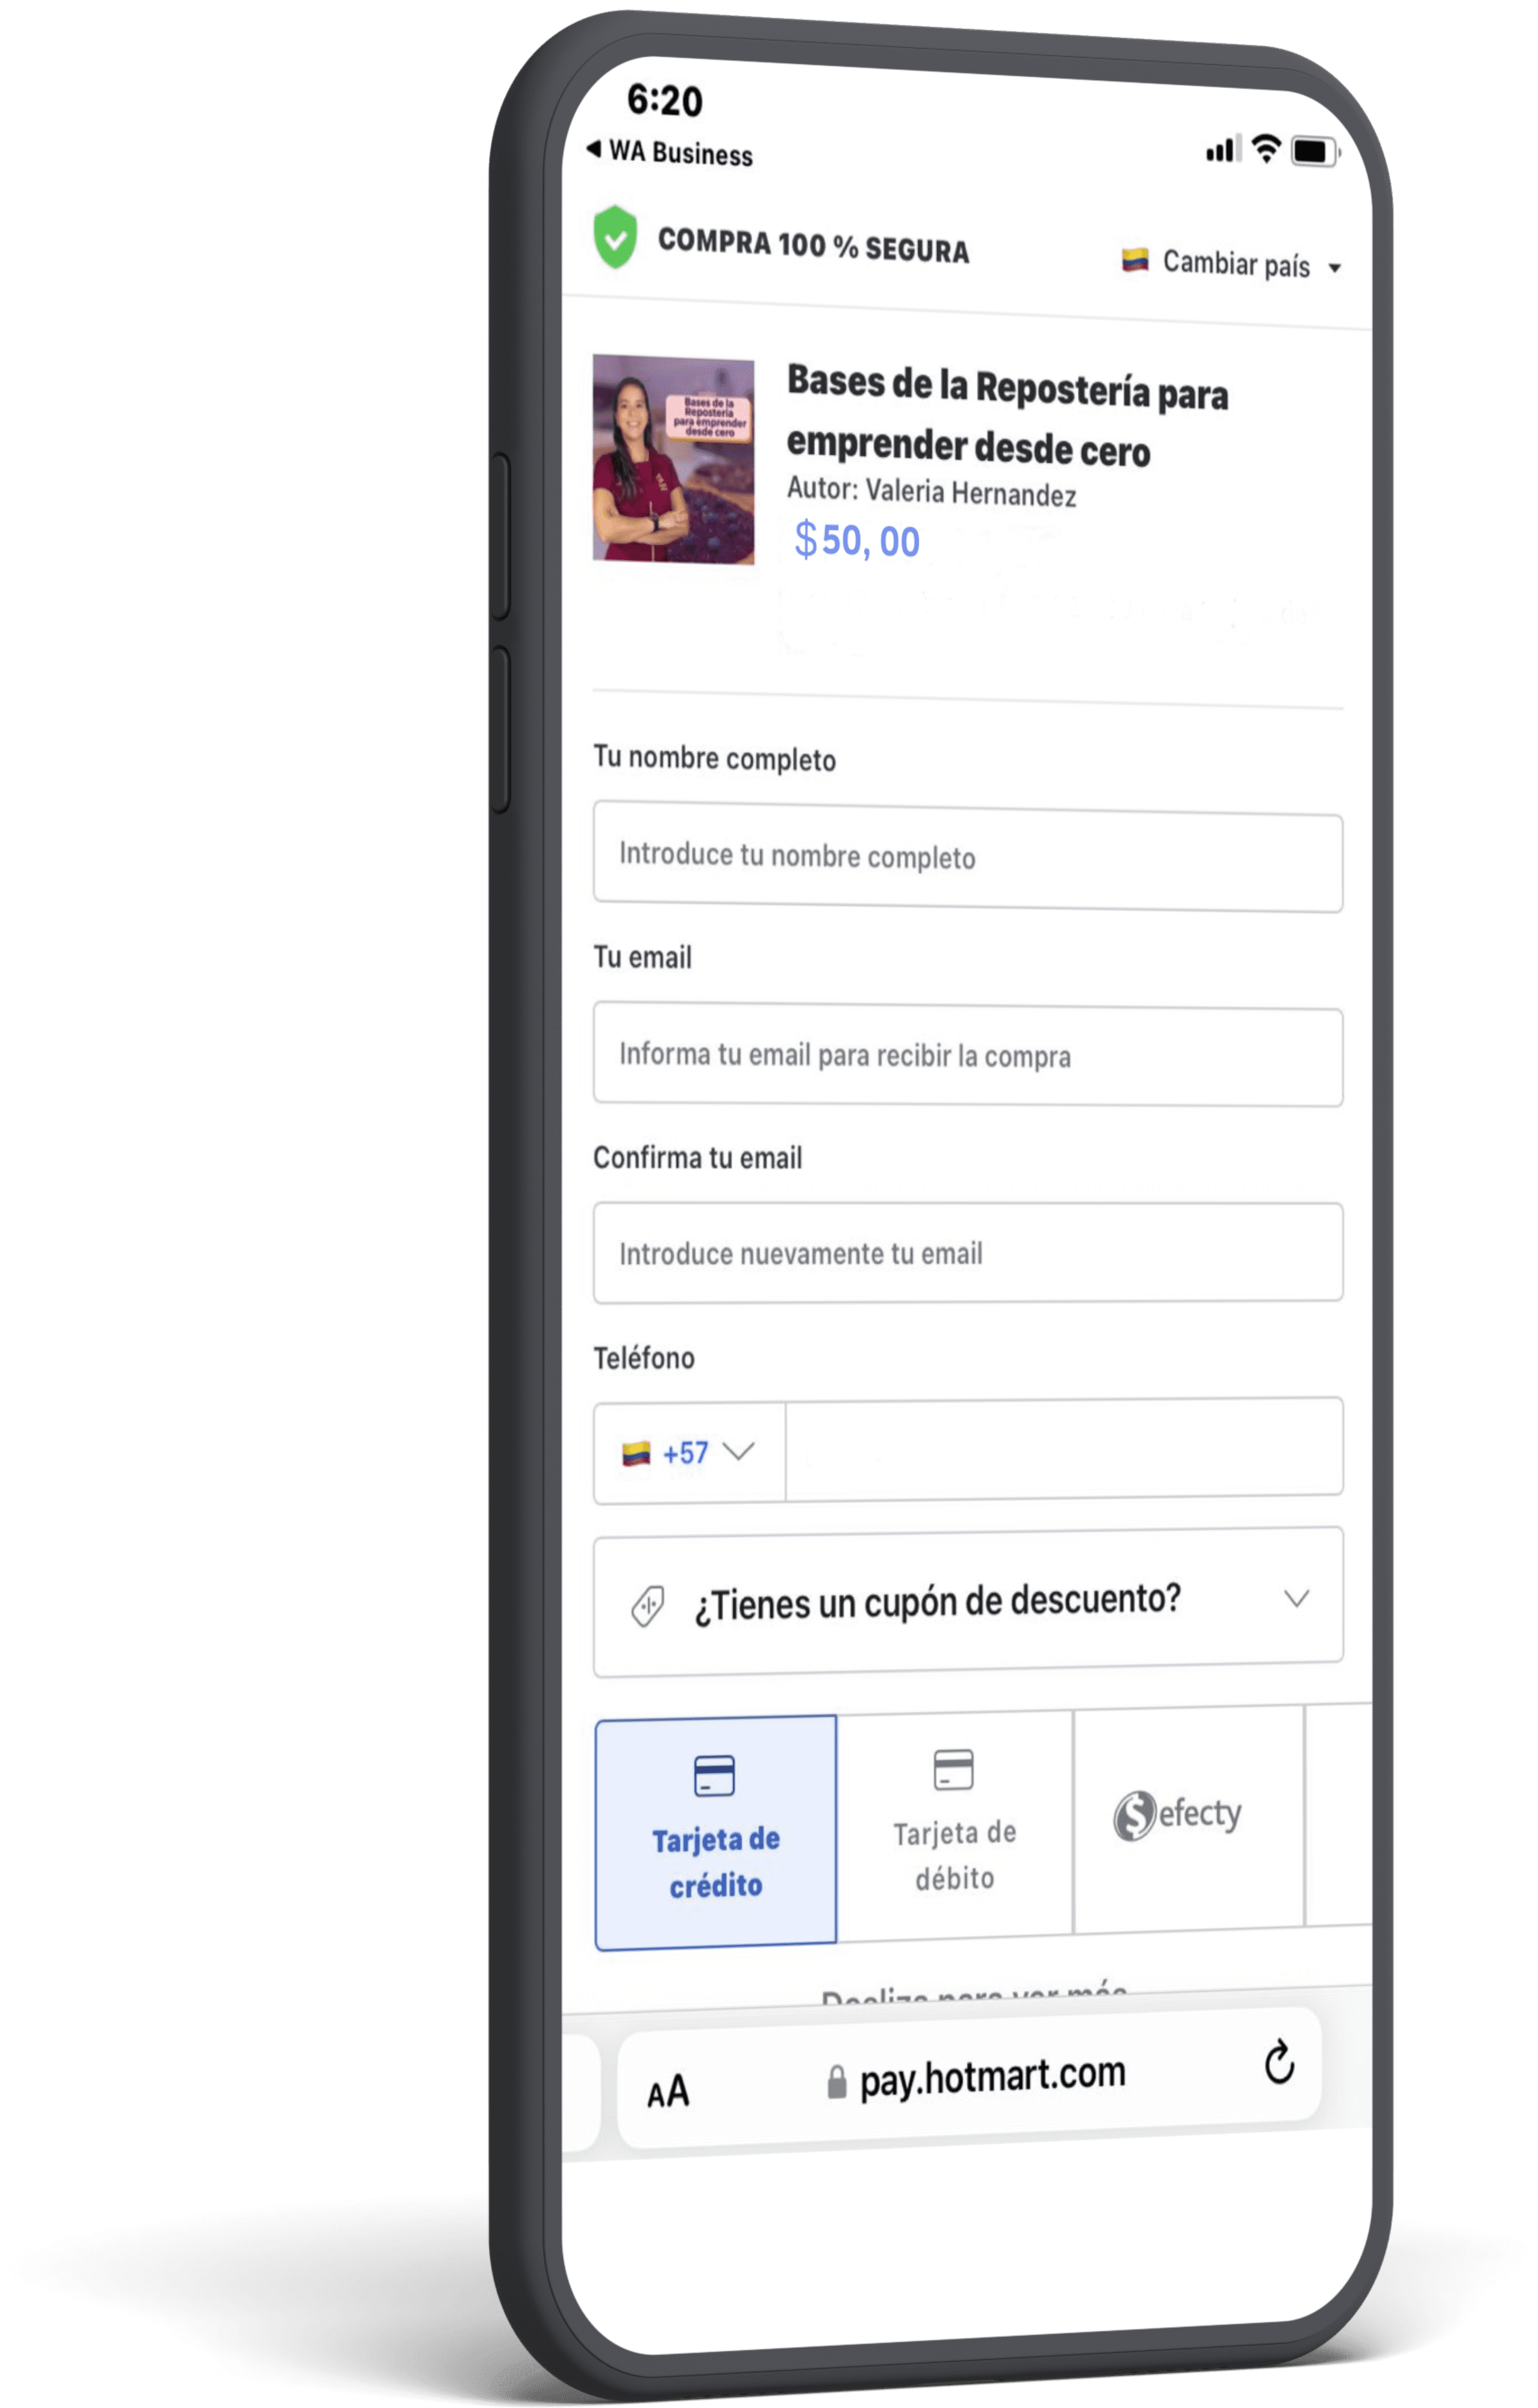Open the +57 country code selector
1538x2408 pixels.
689,1452
